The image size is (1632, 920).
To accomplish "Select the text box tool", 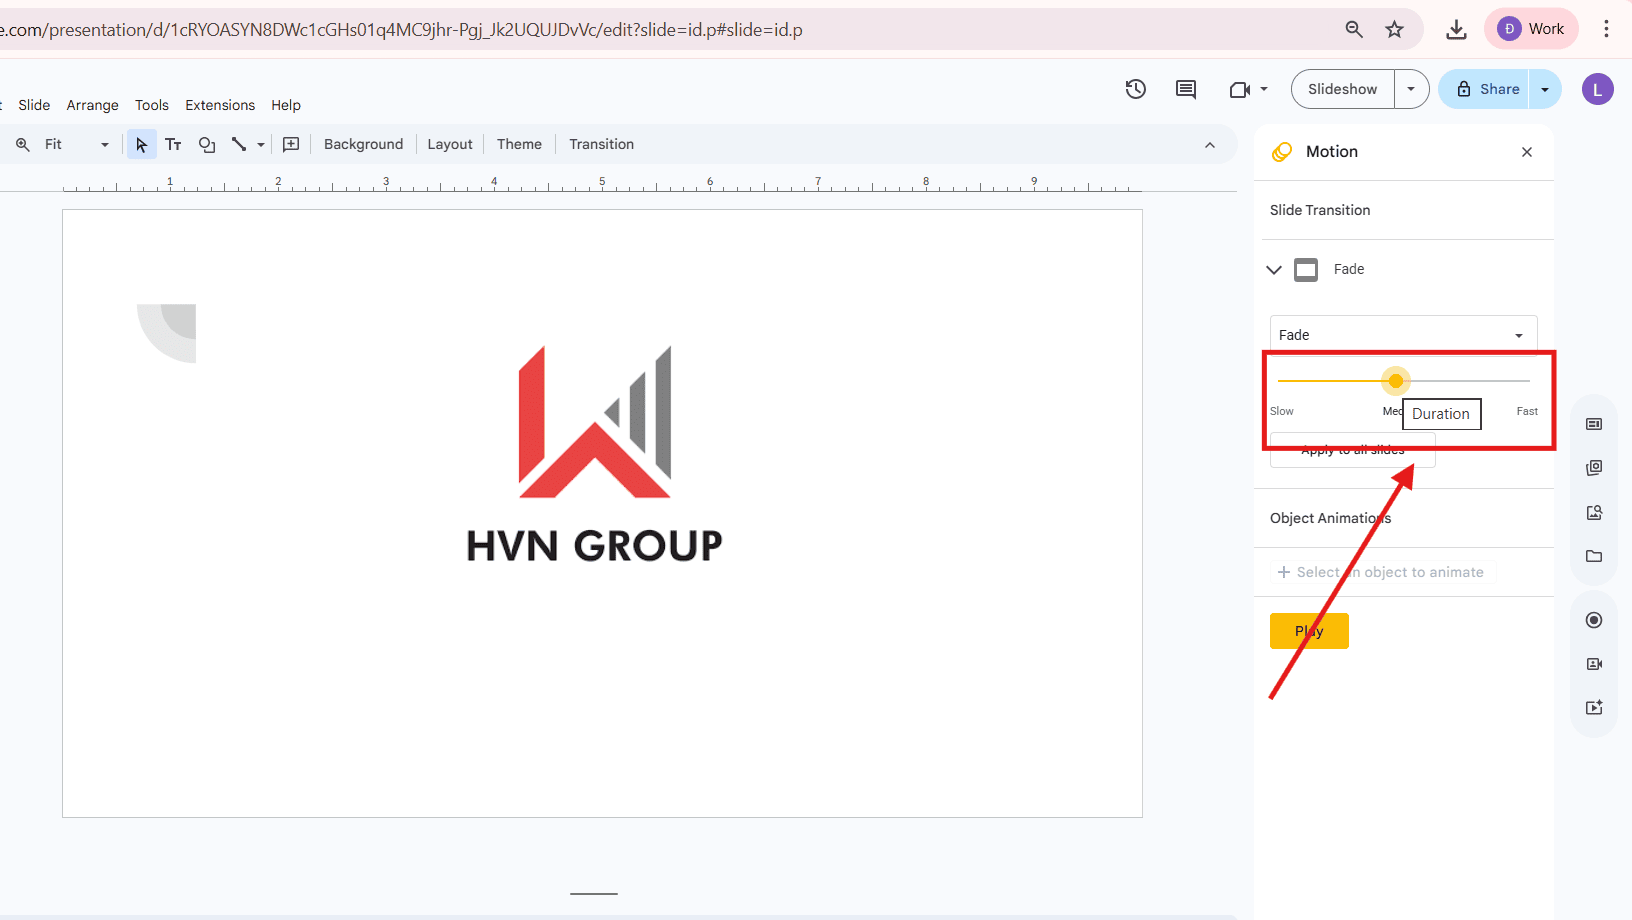I will tap(173, 145).
